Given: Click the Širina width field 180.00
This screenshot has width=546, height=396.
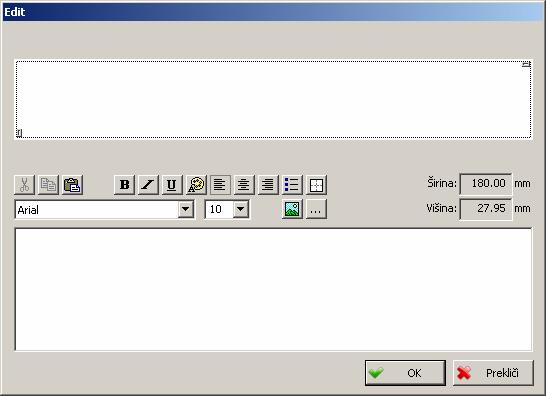Looking at the screenshot, I should [486, 184].
